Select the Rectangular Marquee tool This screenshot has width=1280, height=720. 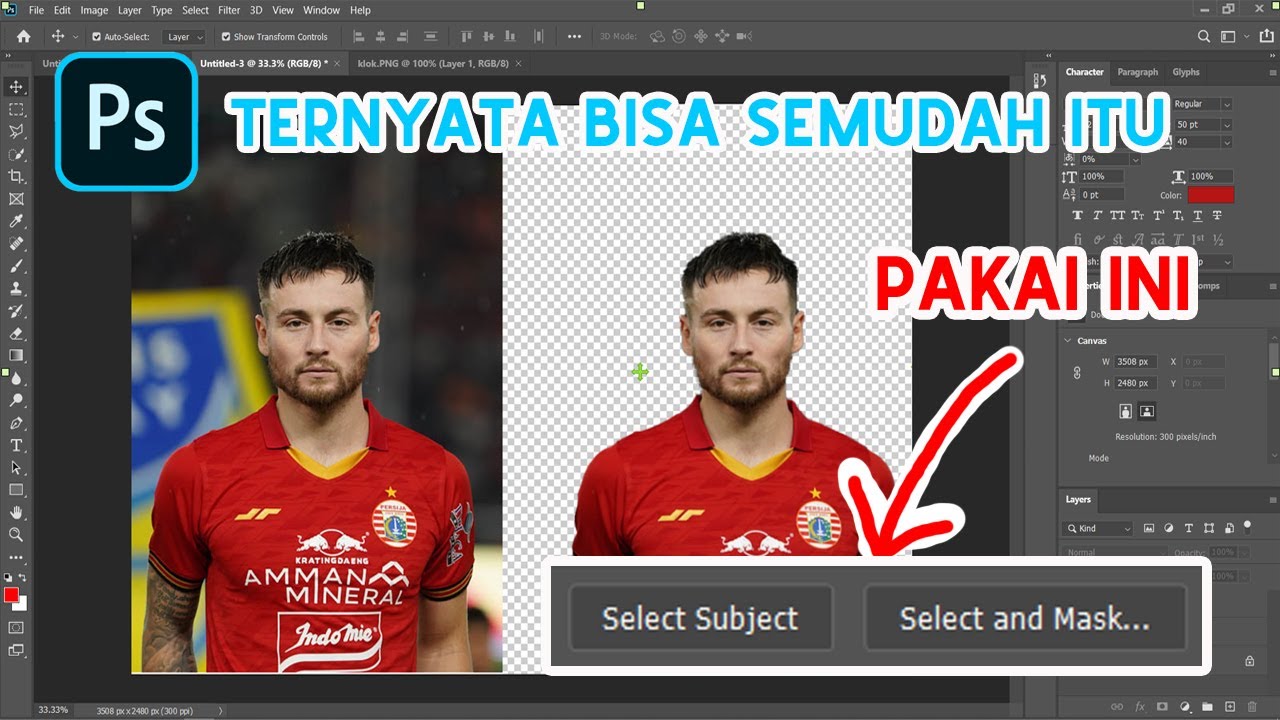pos(16,109)
